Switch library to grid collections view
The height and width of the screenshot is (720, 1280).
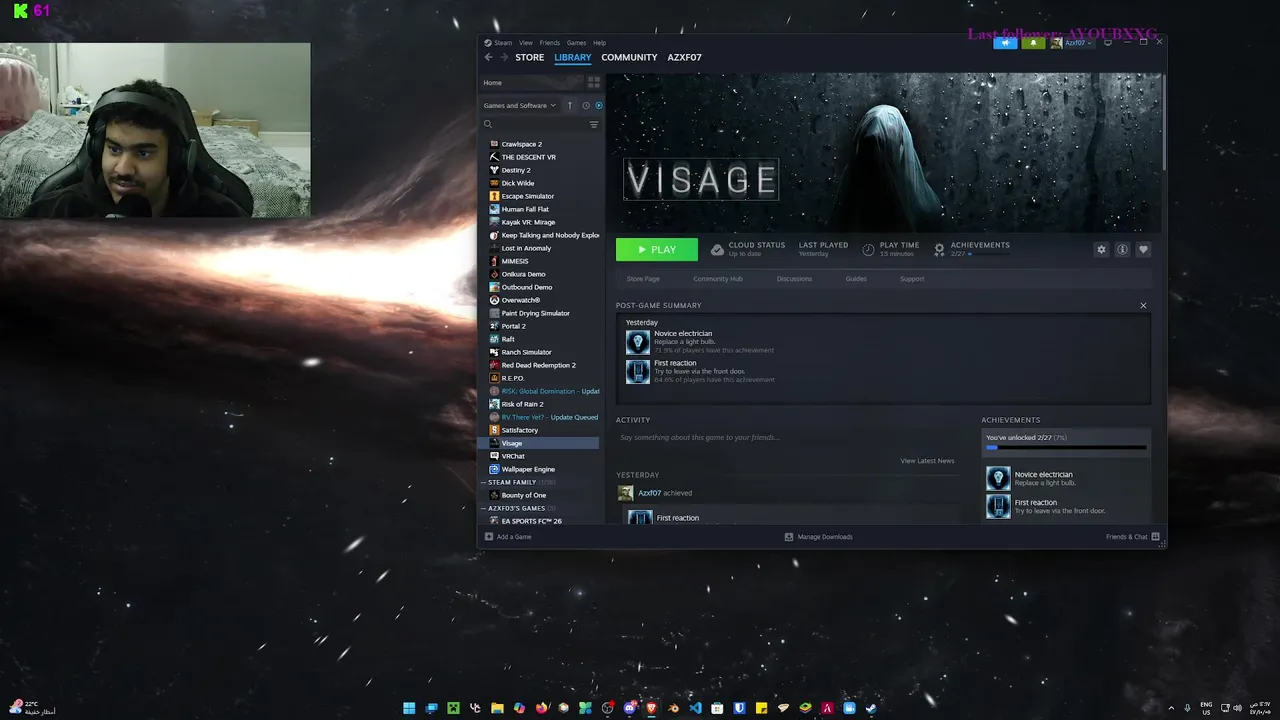point(593,83)
